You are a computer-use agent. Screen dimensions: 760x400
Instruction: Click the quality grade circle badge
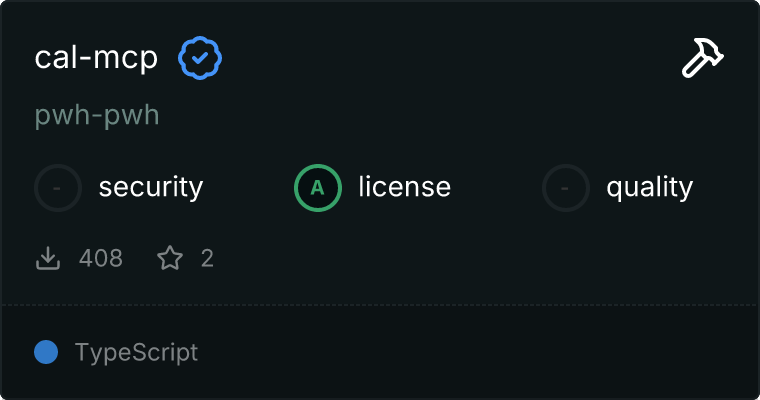click(566, 187)
